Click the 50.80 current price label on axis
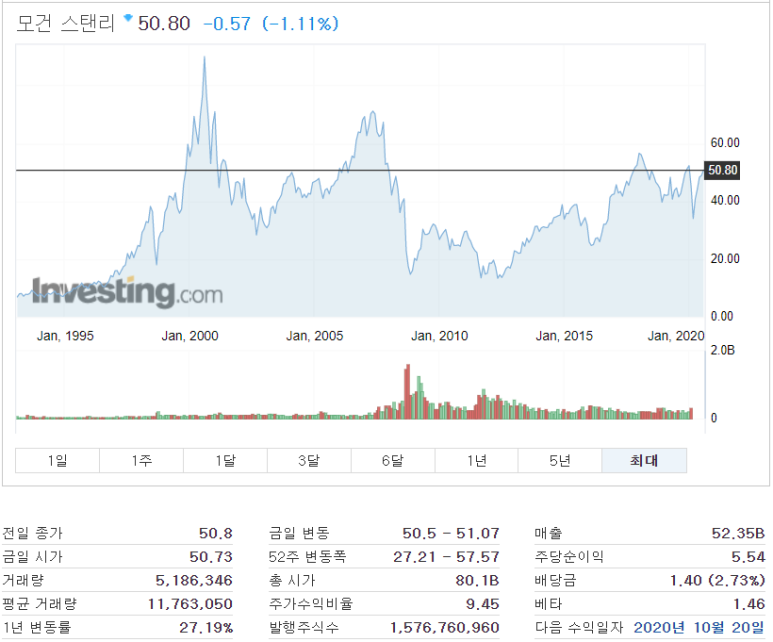This screenshot has width=773, height=642. pyautogui.click(x=723, y=170)
